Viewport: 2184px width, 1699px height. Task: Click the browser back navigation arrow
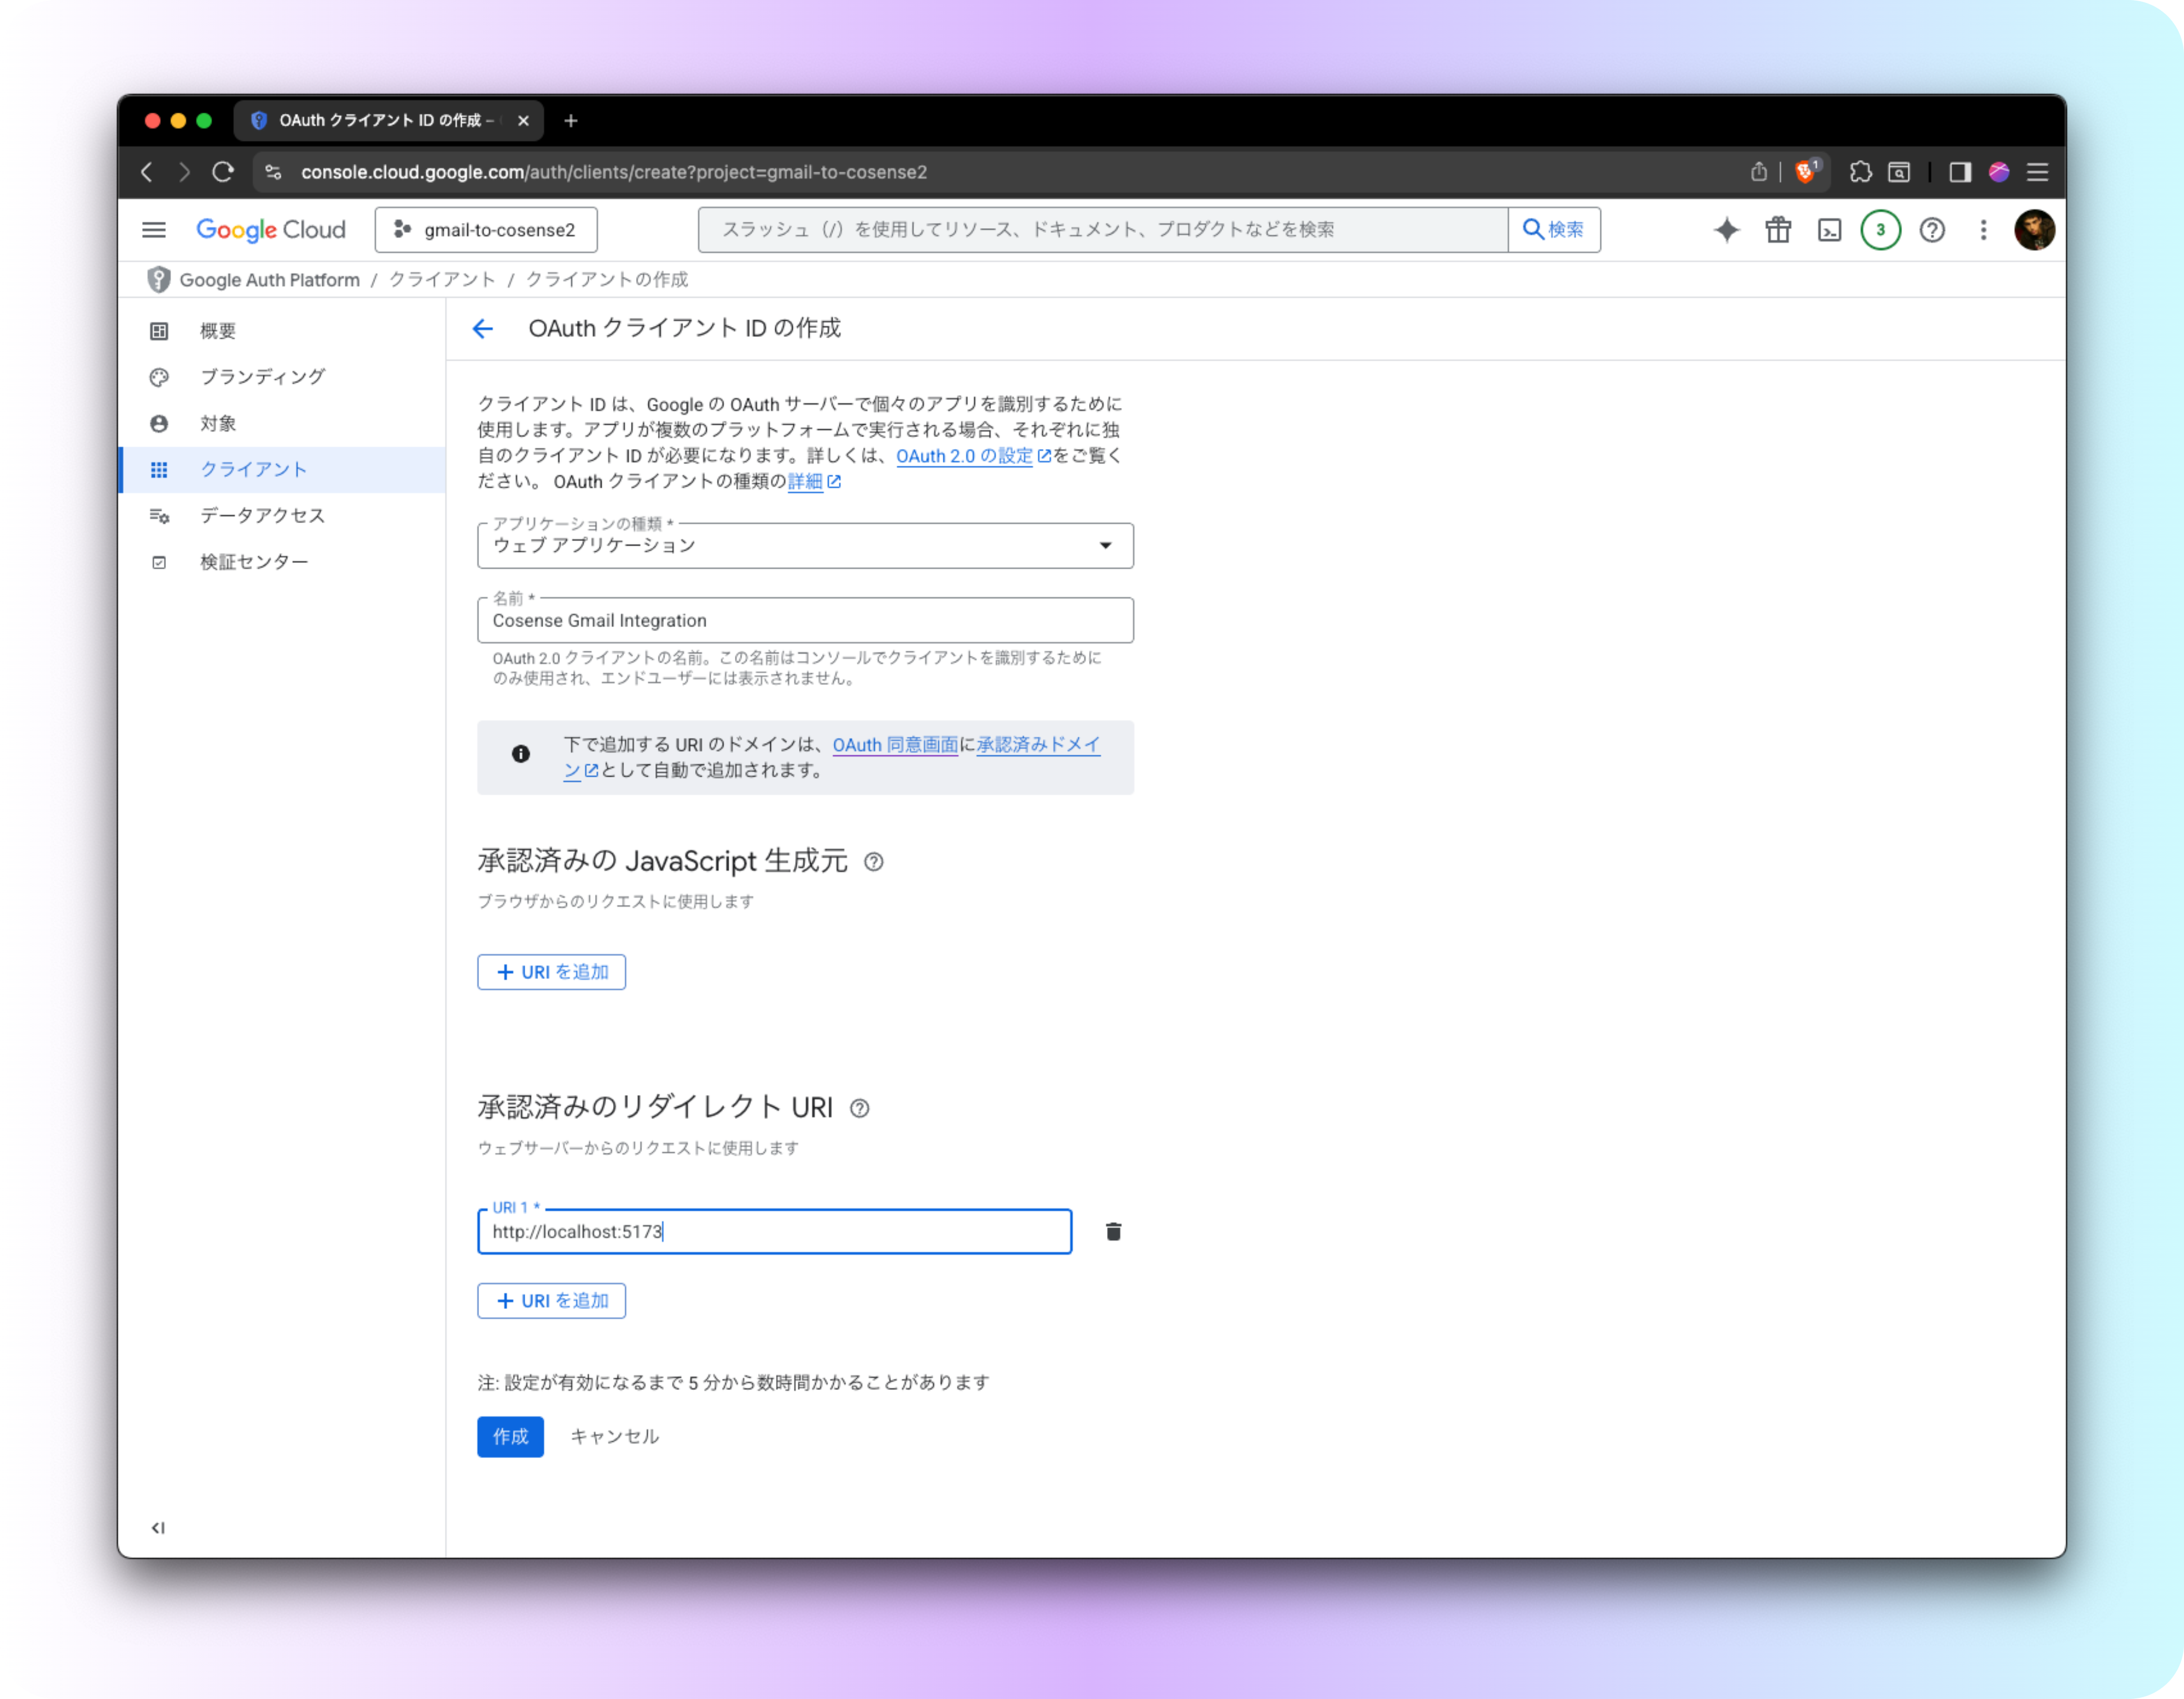[x=147, y=172]
